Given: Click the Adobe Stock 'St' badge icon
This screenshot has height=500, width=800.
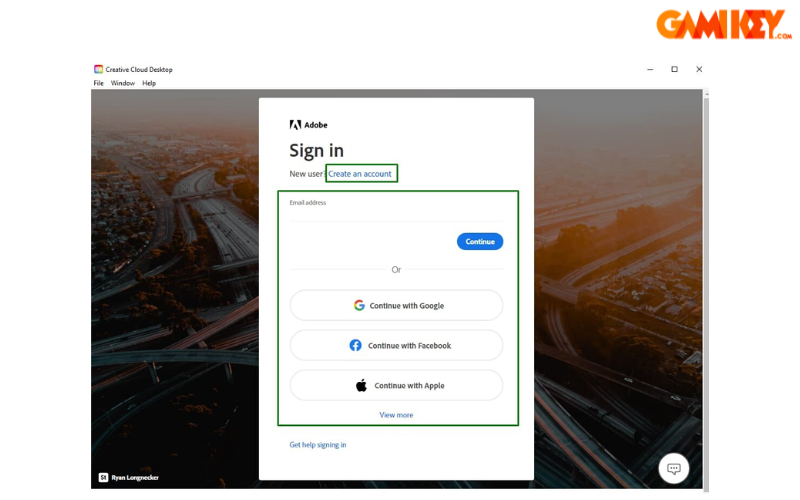Looking at the screenshot, I should [102, 476].
